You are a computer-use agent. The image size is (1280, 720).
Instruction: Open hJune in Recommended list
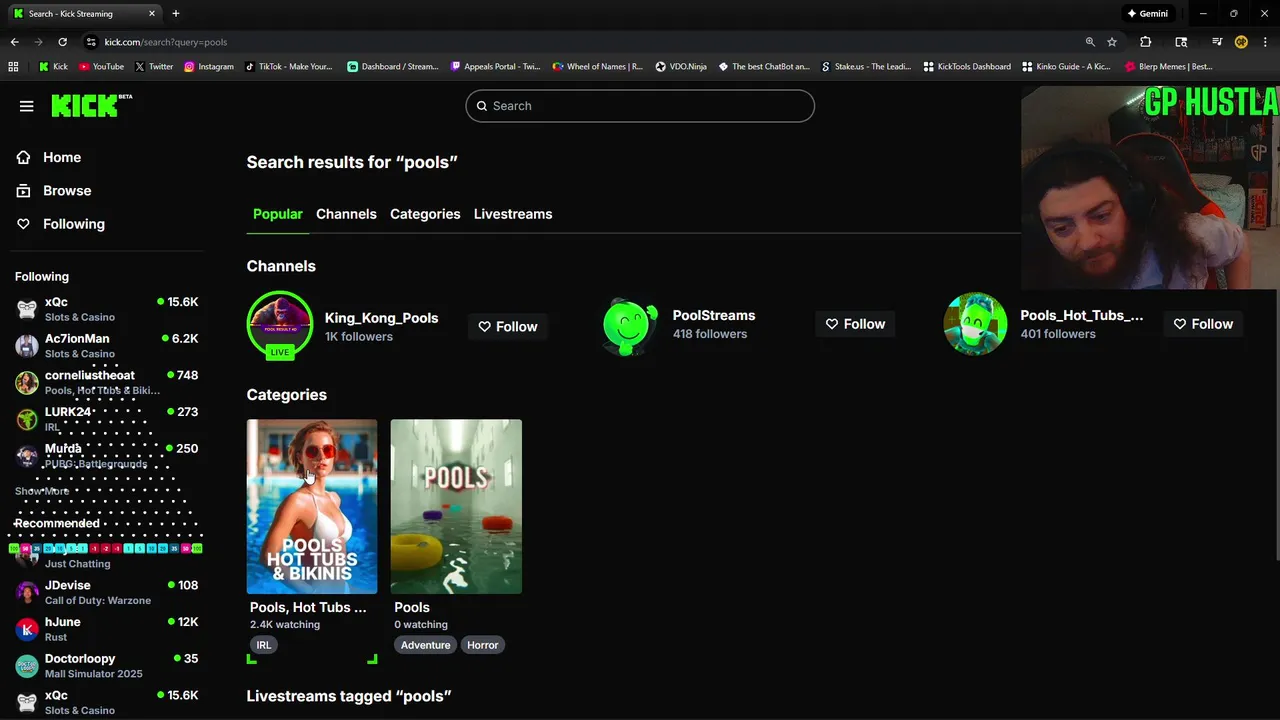tap(107, 629)
